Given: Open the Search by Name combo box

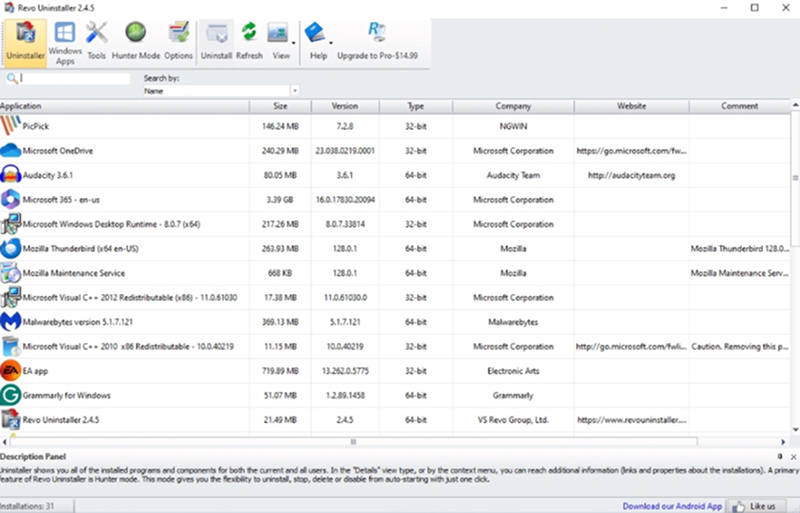Looking at the screenshot, I should click(x=221, y=91).
